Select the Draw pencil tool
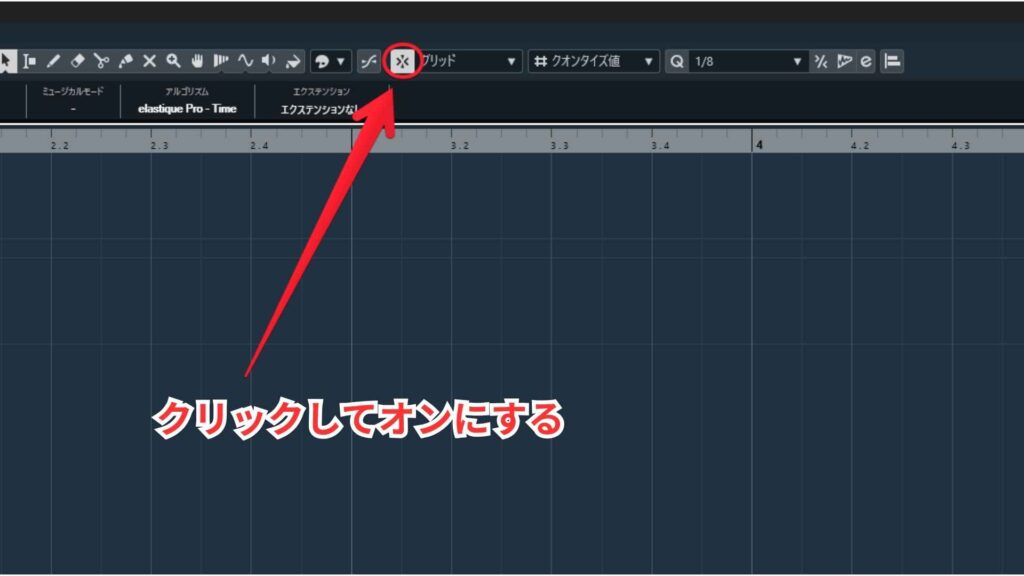1024x576 pixels. click(x=54, y=61)
